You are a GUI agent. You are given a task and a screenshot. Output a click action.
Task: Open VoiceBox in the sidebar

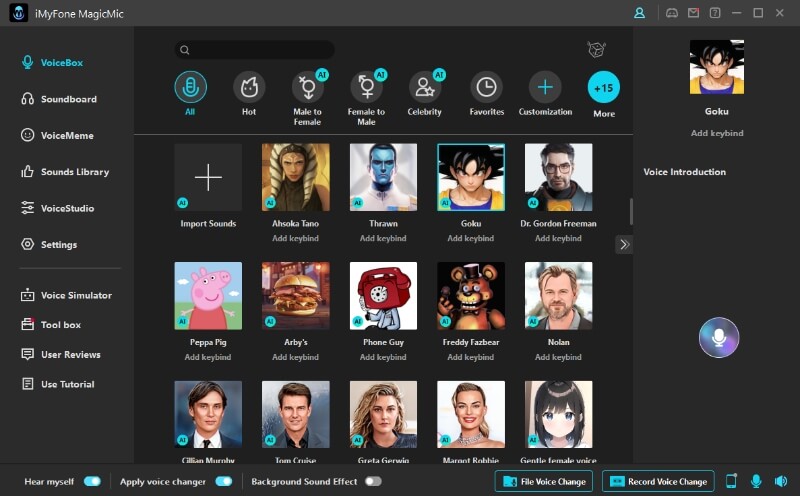52,63
